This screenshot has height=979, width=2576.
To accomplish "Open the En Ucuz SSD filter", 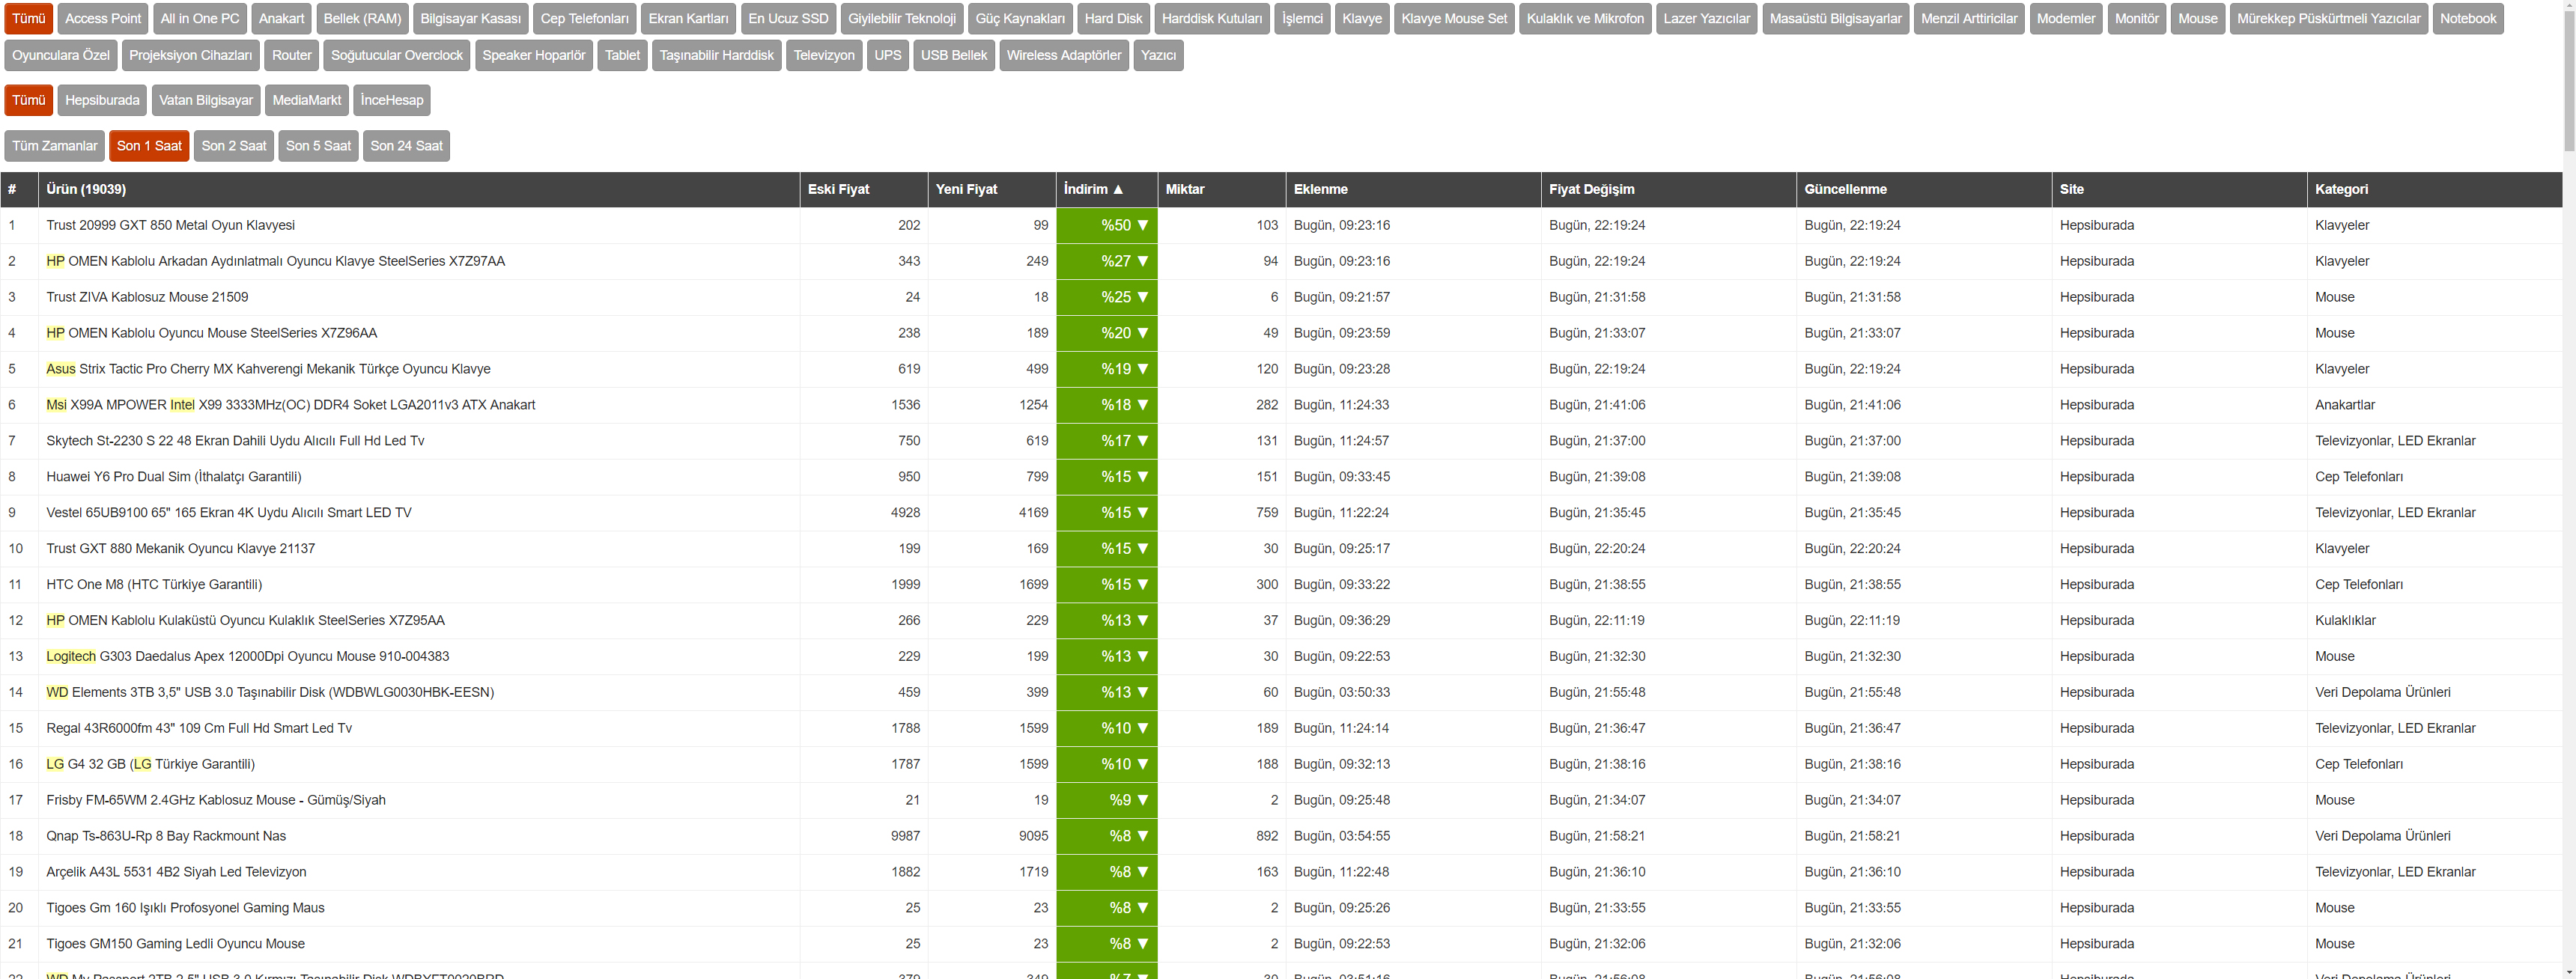I will click(x=788, y=19).
